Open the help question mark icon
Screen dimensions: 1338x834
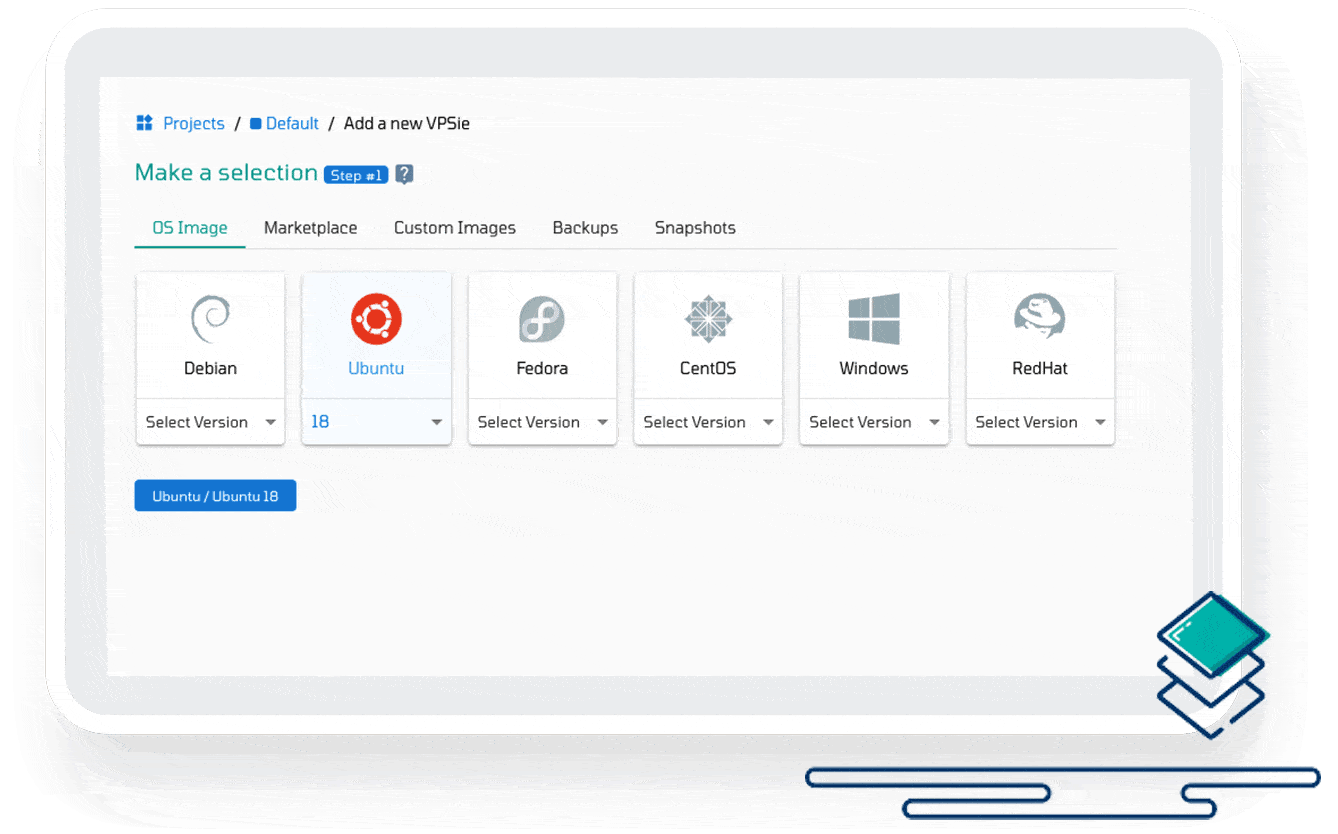(x=404, y=174)
